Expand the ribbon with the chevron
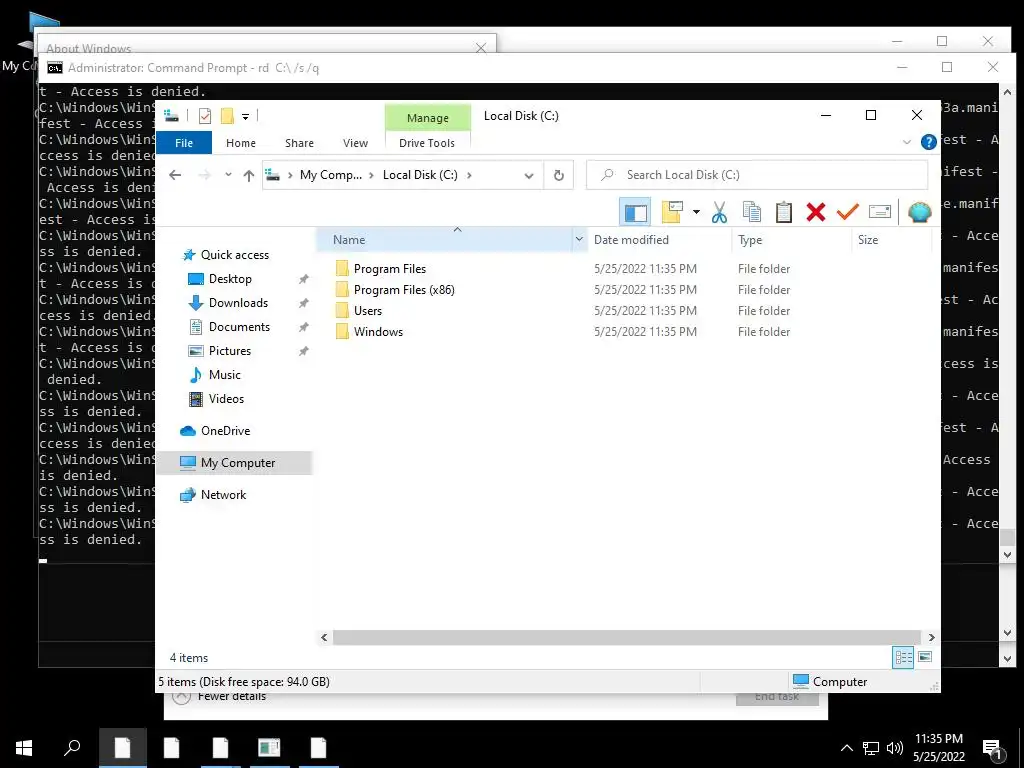Image resolution: width=1024 pixels, height=768 pixels. (906, 142)
